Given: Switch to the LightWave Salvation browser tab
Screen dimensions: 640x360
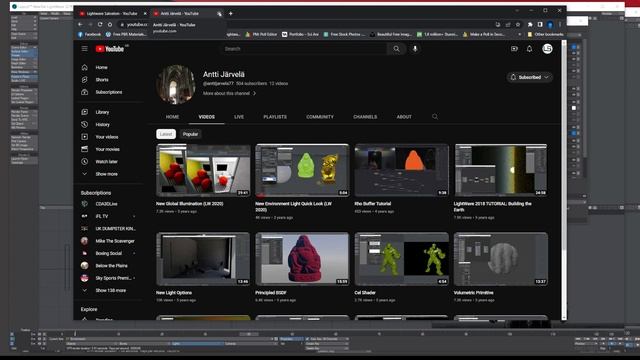Looking at the screenshot, I should pyautogui.click(x=112, y=13).
